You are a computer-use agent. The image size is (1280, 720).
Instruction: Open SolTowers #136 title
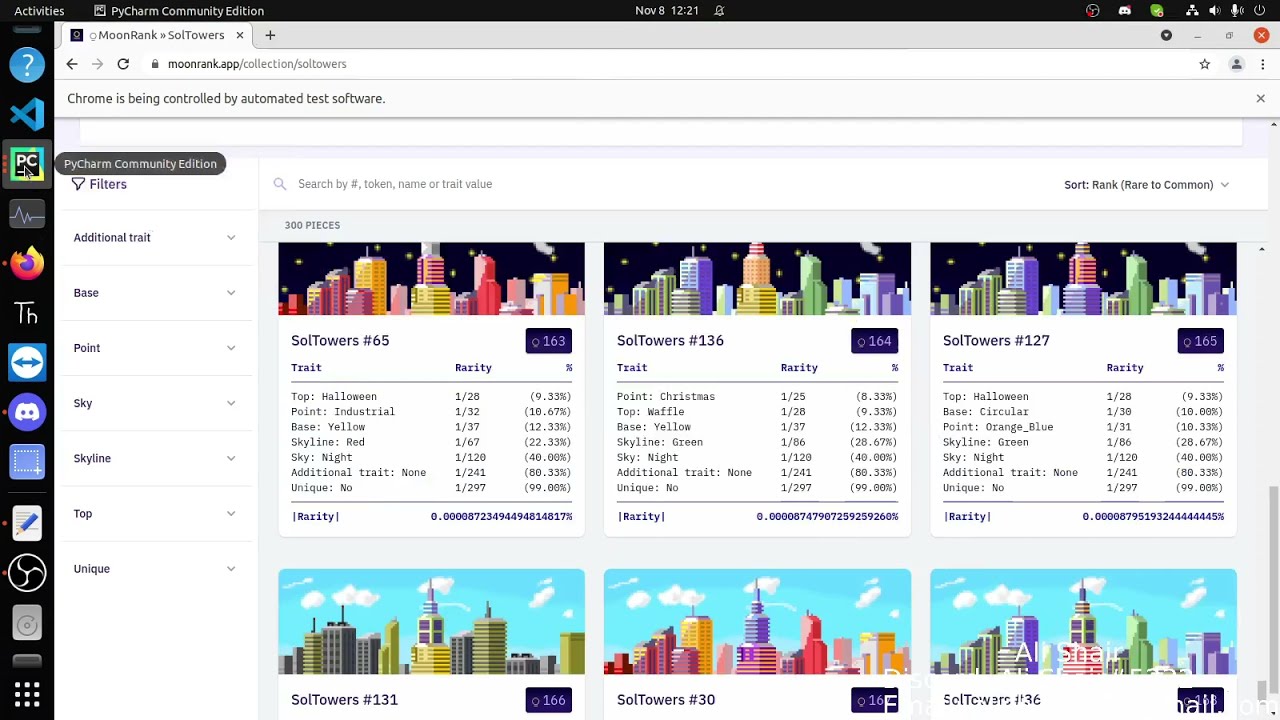[x=670, y=340]
